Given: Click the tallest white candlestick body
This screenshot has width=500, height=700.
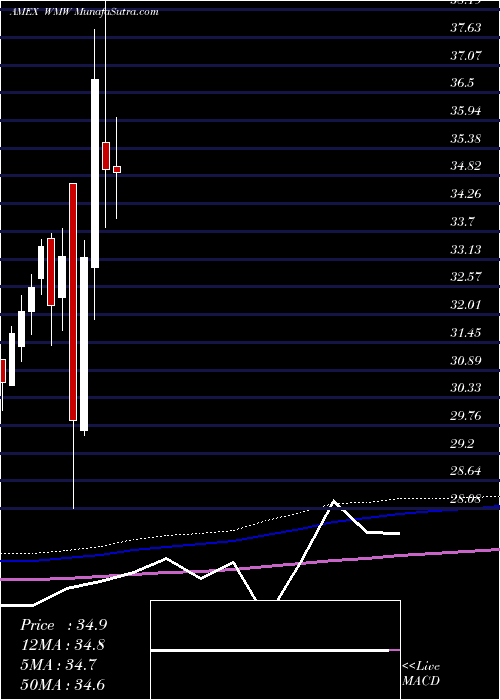Looking at the screenshot, I should pos(95,174).
